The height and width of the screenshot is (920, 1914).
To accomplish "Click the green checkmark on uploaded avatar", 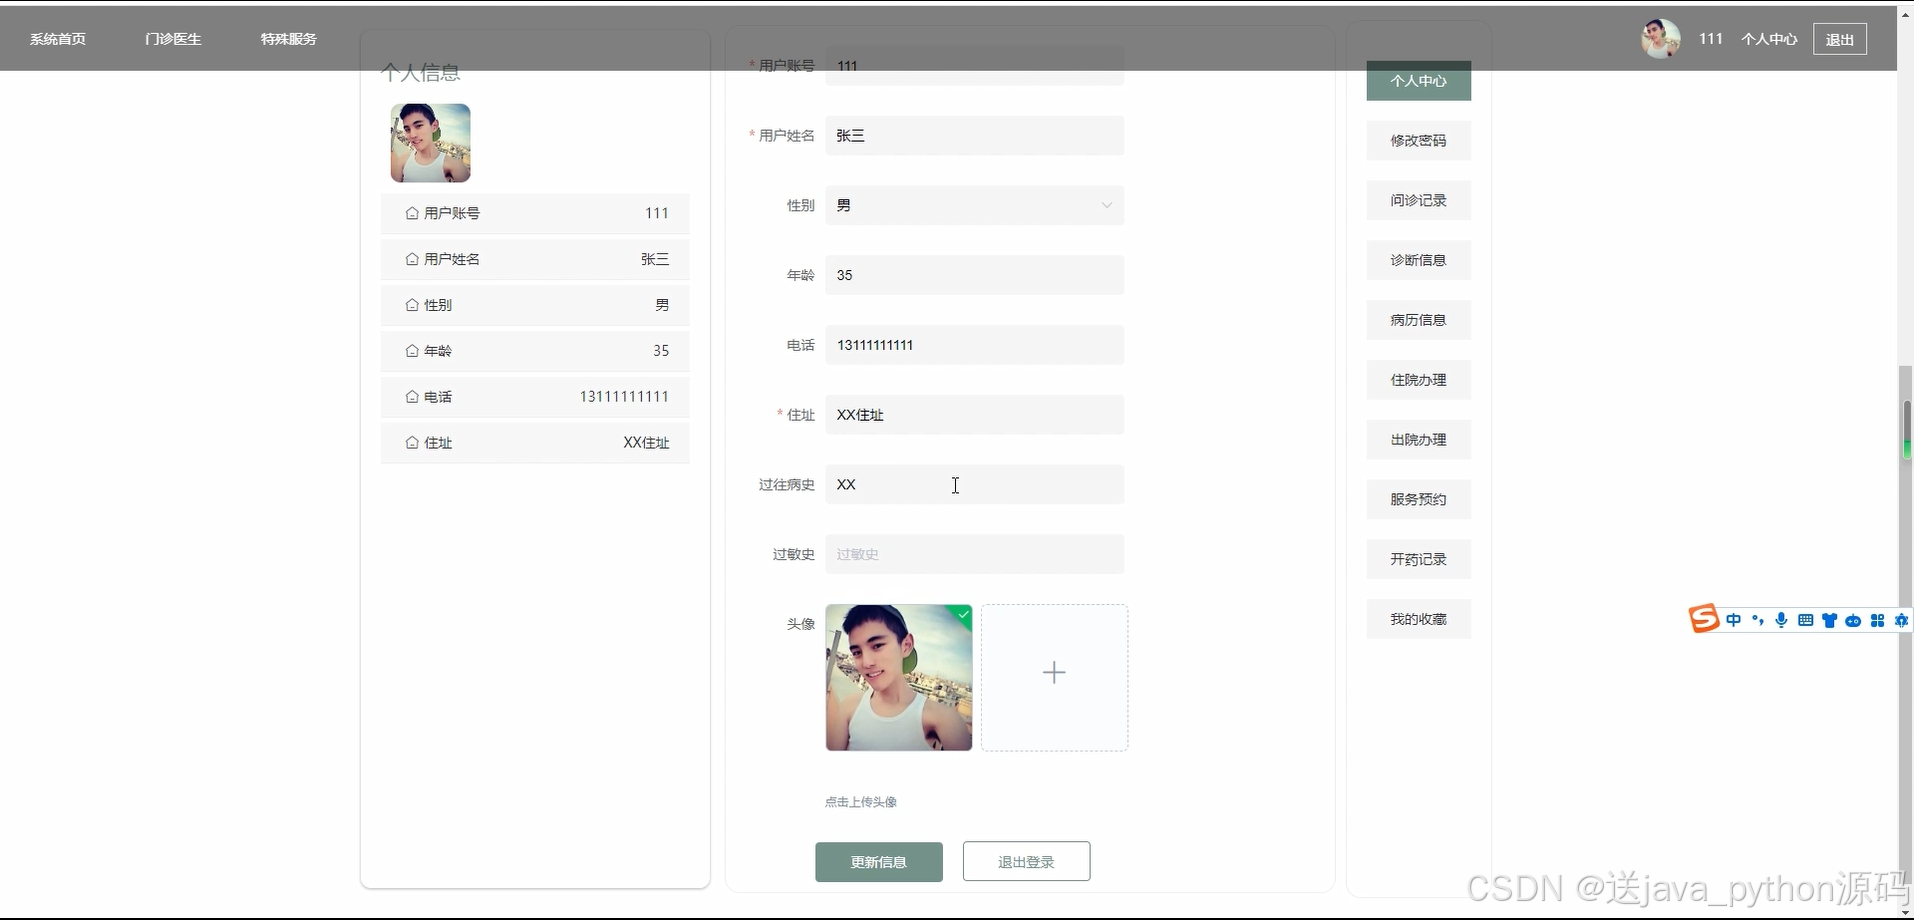I will 963,614.
